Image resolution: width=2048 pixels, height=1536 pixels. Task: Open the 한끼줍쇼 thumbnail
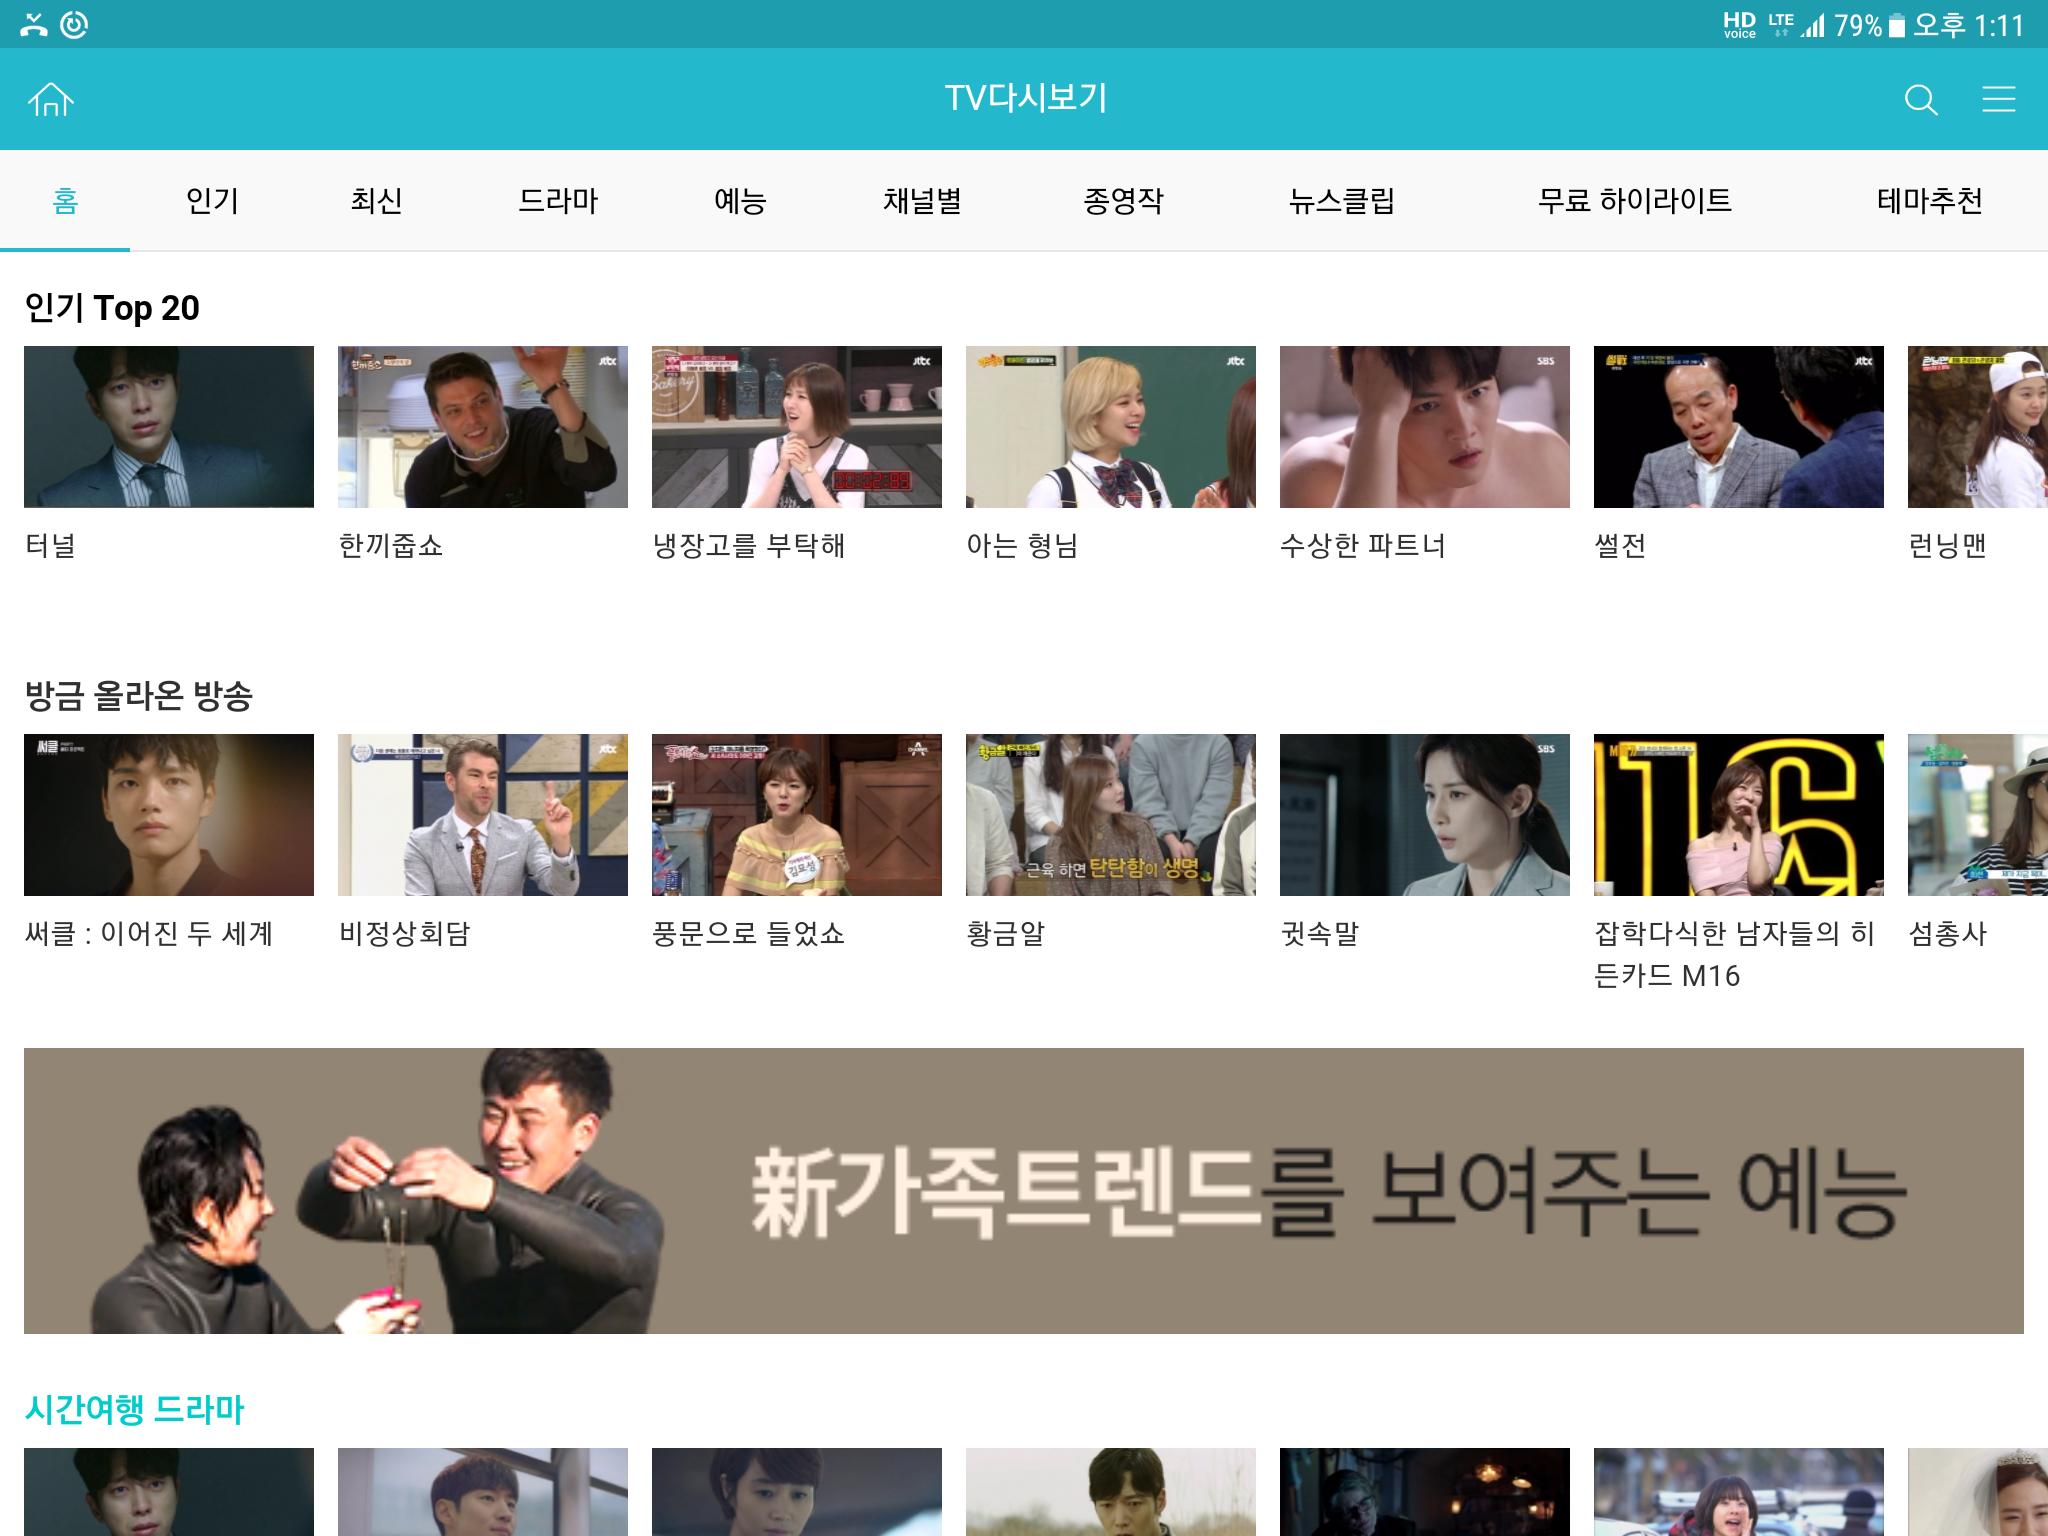point(483,427)
